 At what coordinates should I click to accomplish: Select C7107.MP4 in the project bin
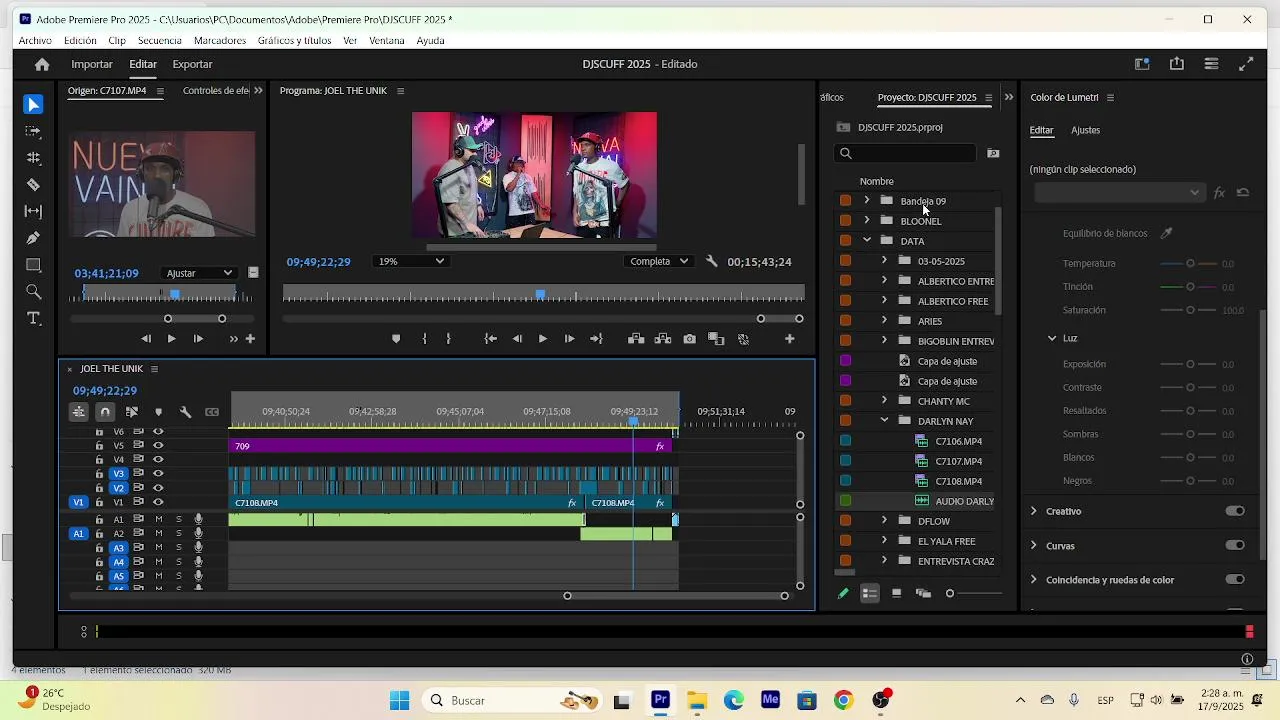click(958, 461)
